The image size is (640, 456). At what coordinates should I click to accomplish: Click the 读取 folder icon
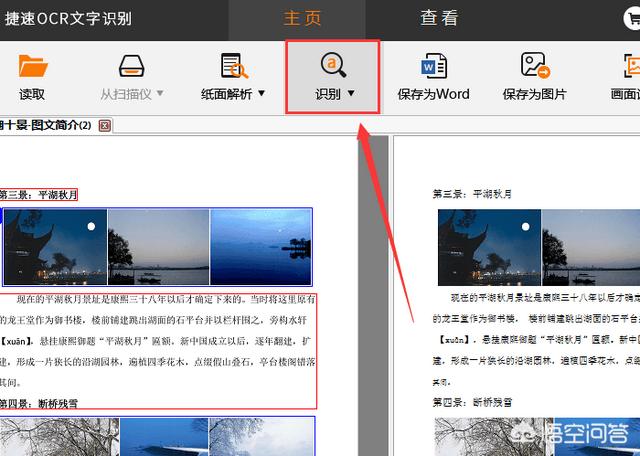pyautogui.click(x=32, y=67)
